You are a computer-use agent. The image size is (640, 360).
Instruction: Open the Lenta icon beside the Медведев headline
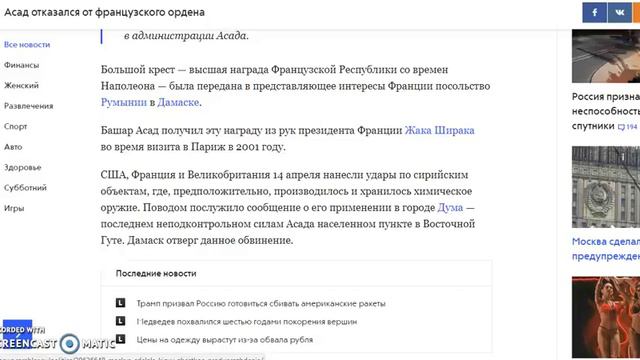[120, 321]
